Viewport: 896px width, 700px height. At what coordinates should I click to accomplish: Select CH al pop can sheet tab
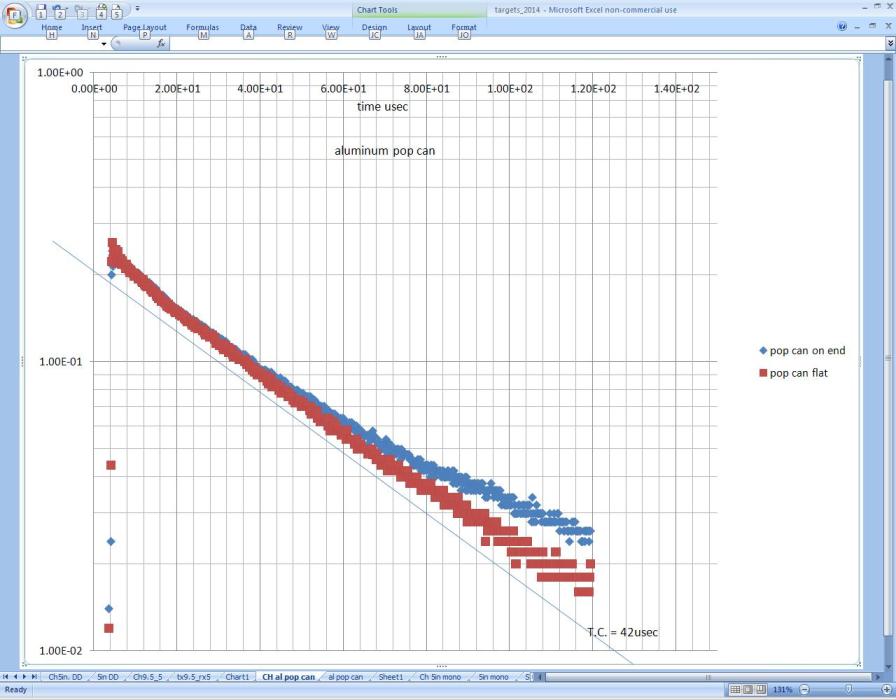click(x=289, y=677)
